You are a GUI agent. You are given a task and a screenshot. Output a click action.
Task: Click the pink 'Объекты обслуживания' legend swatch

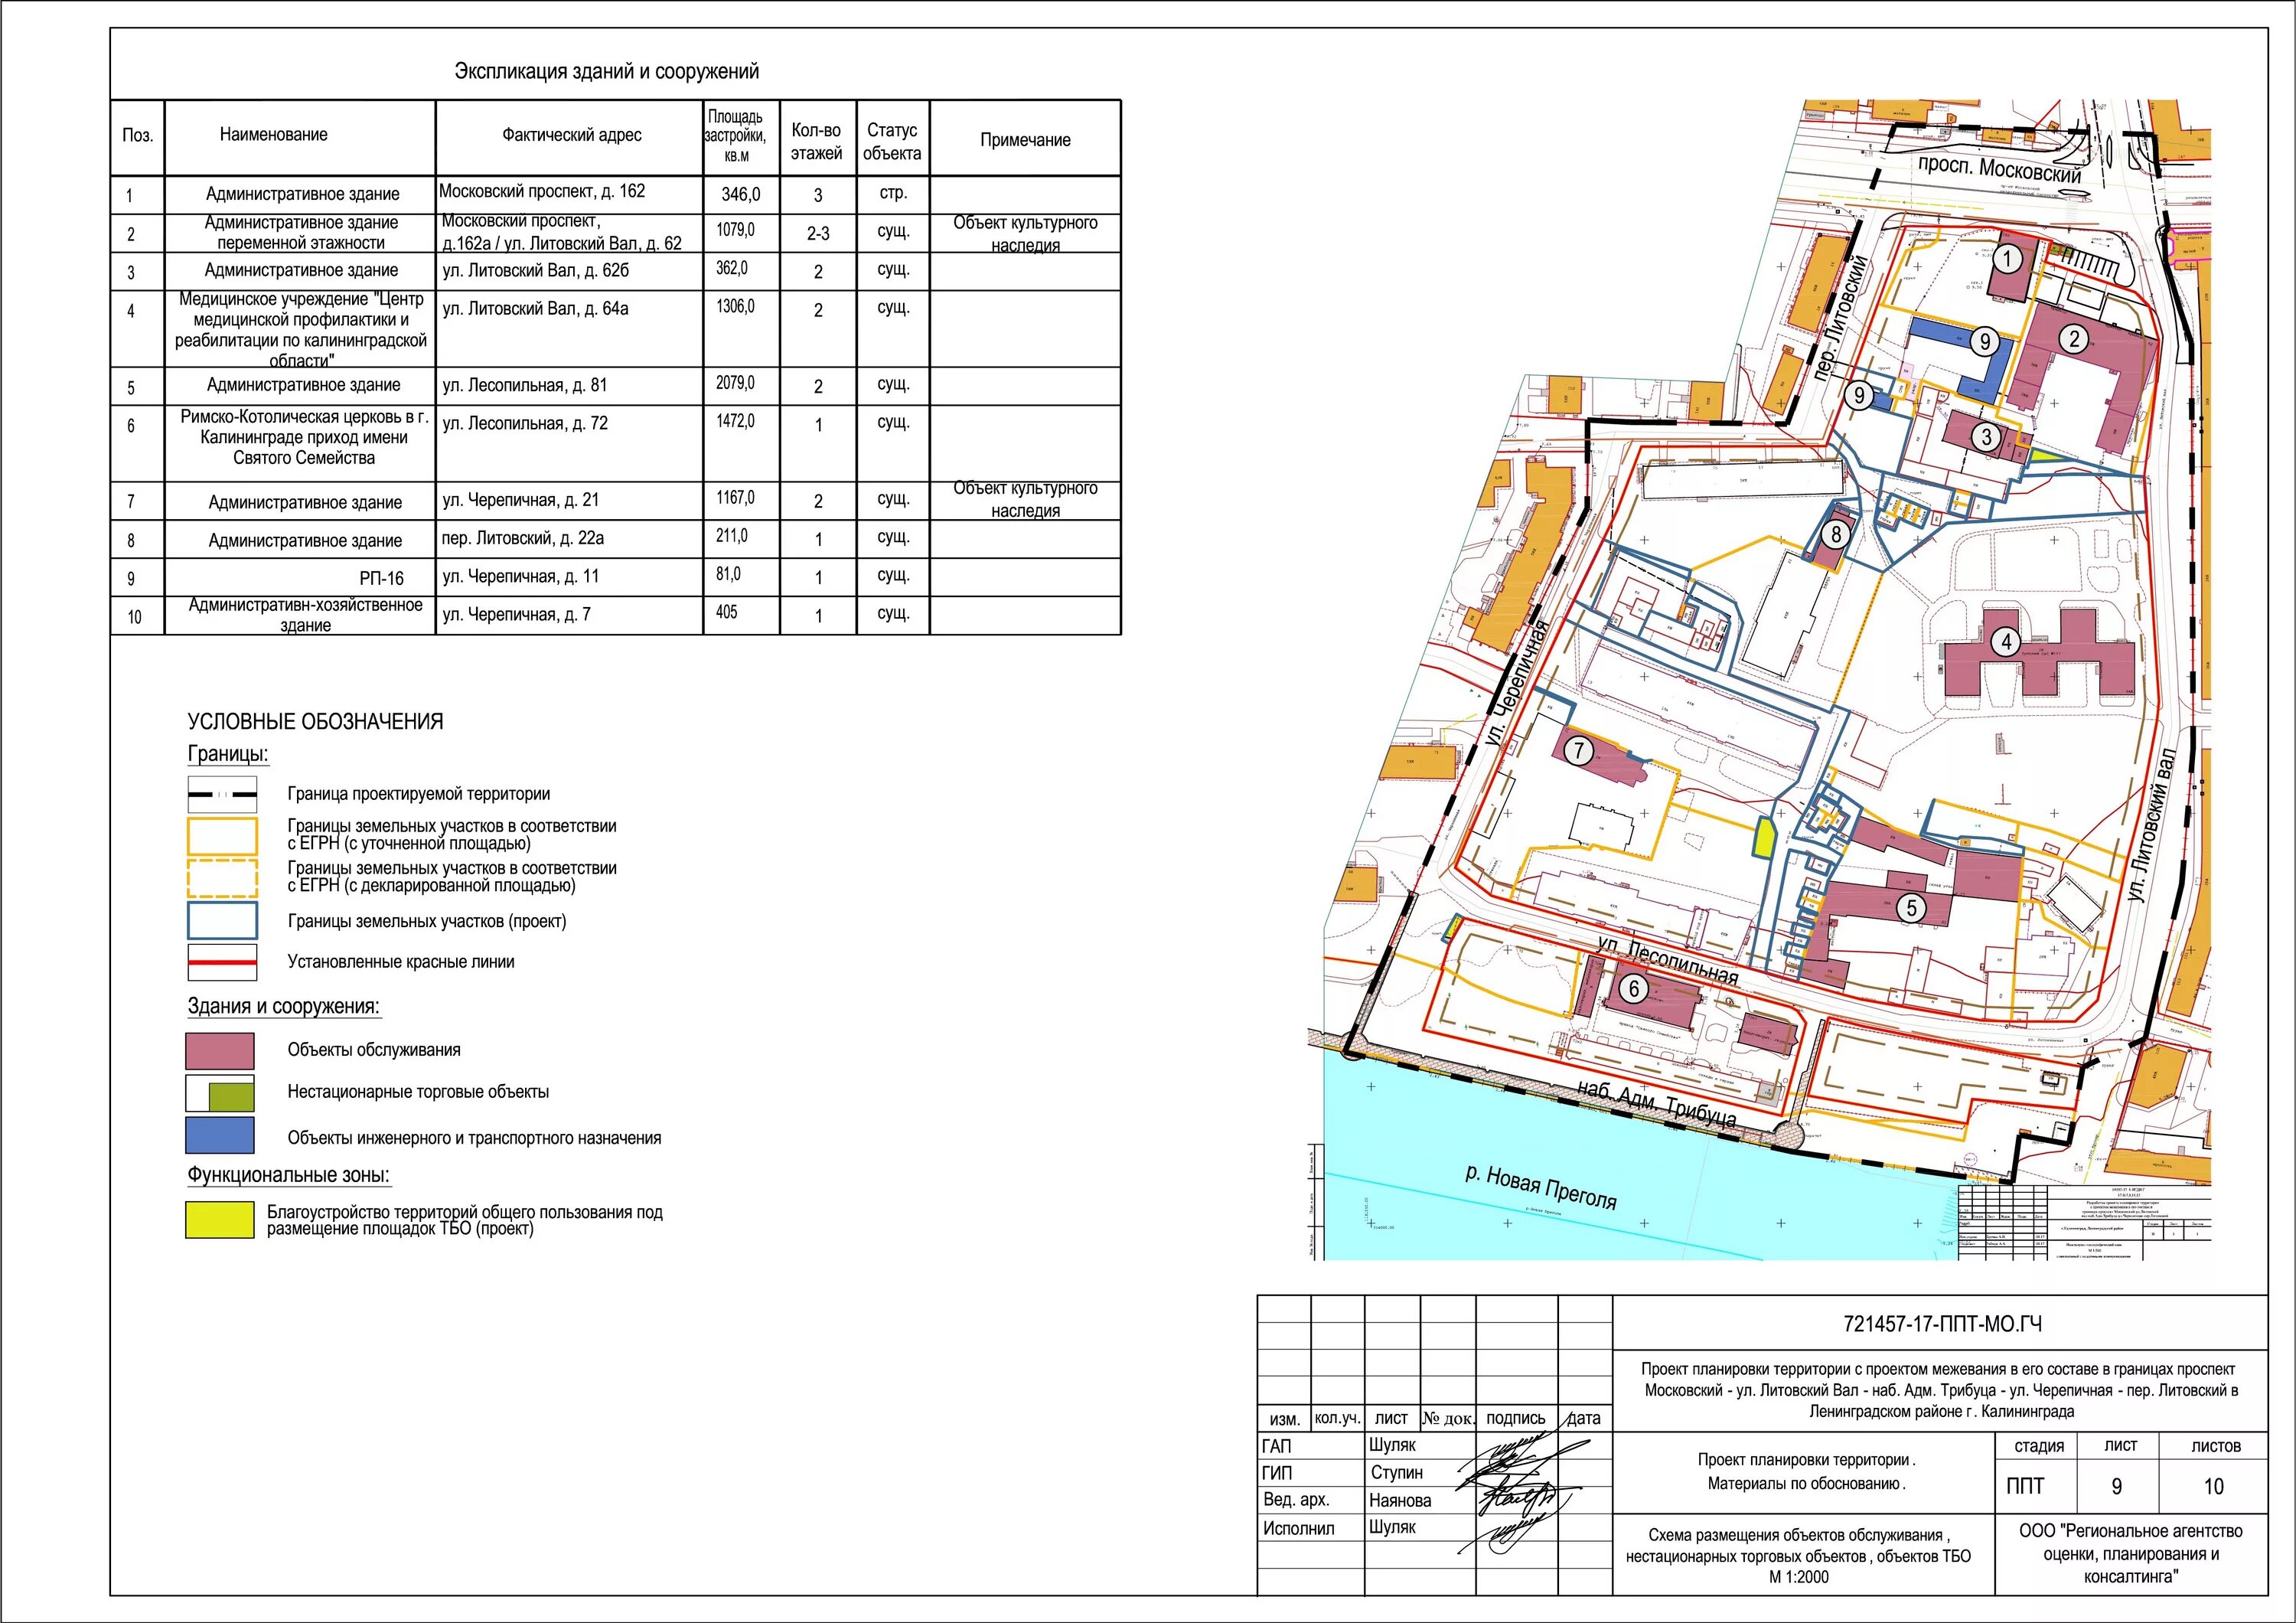pyautogui.click(x=220, y=1051)
